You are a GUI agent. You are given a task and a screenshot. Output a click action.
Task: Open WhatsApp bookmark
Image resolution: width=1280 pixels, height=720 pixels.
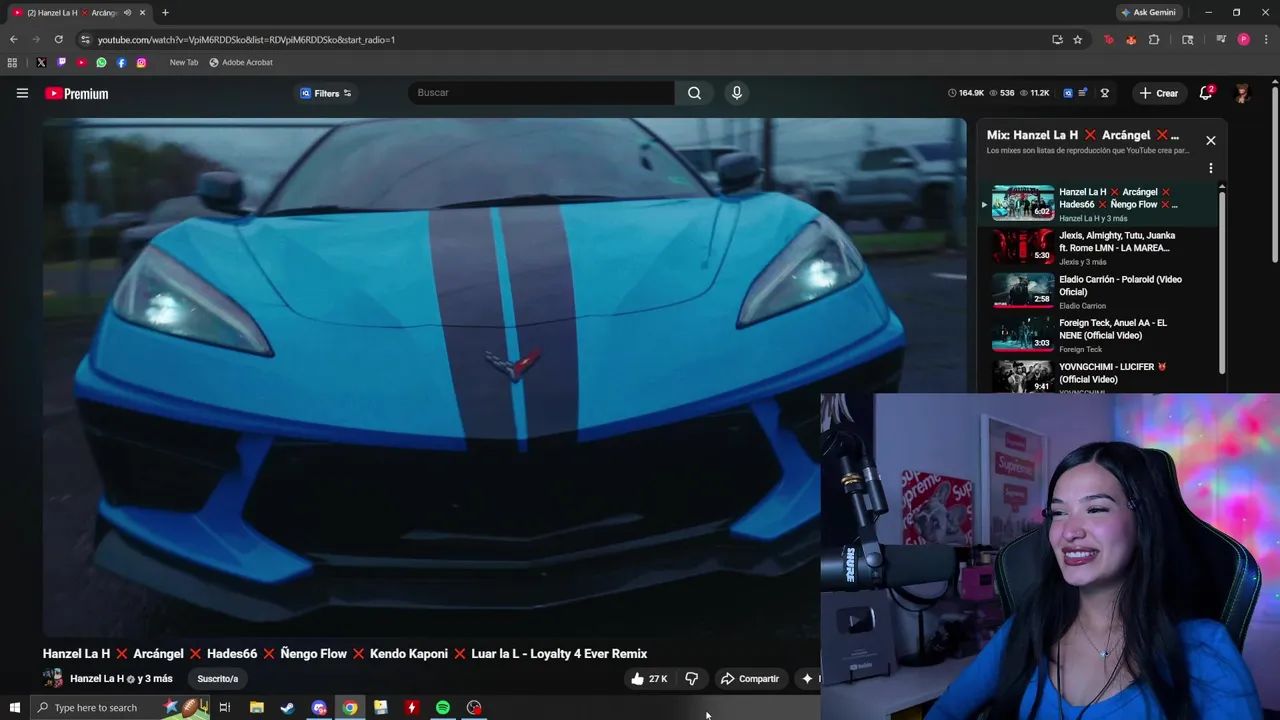101,63
